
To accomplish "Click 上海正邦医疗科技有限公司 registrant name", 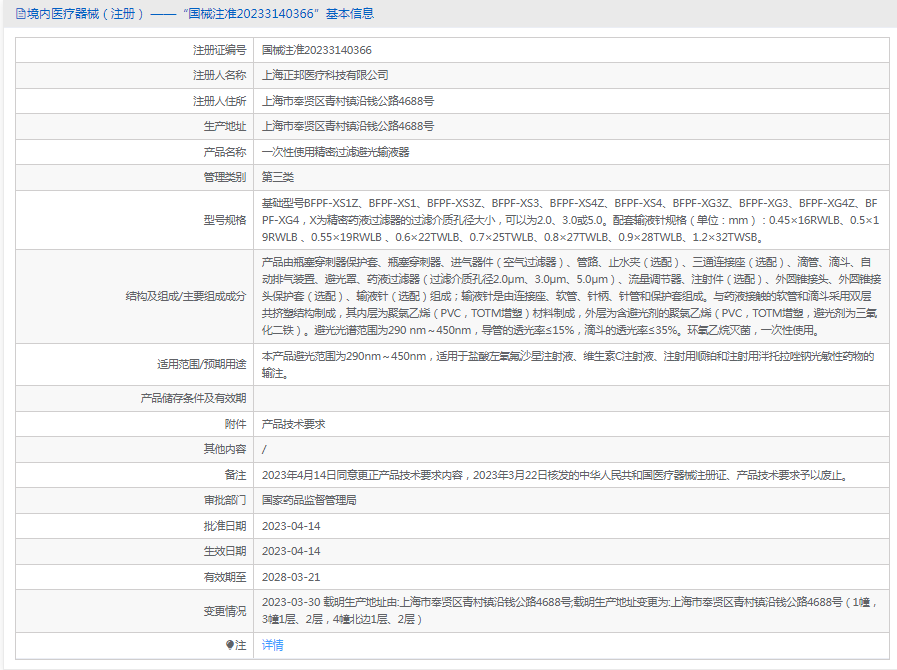I will point(325,76).
